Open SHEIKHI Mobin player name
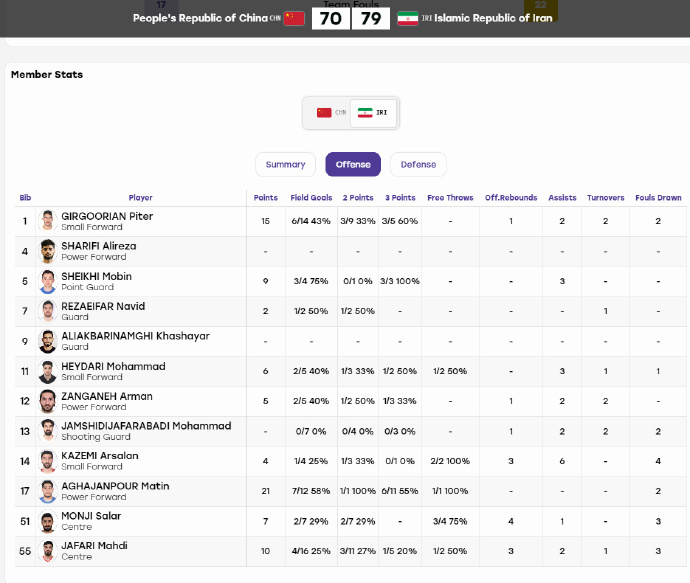This screenshot has width=690, height=583. [96, 276]
